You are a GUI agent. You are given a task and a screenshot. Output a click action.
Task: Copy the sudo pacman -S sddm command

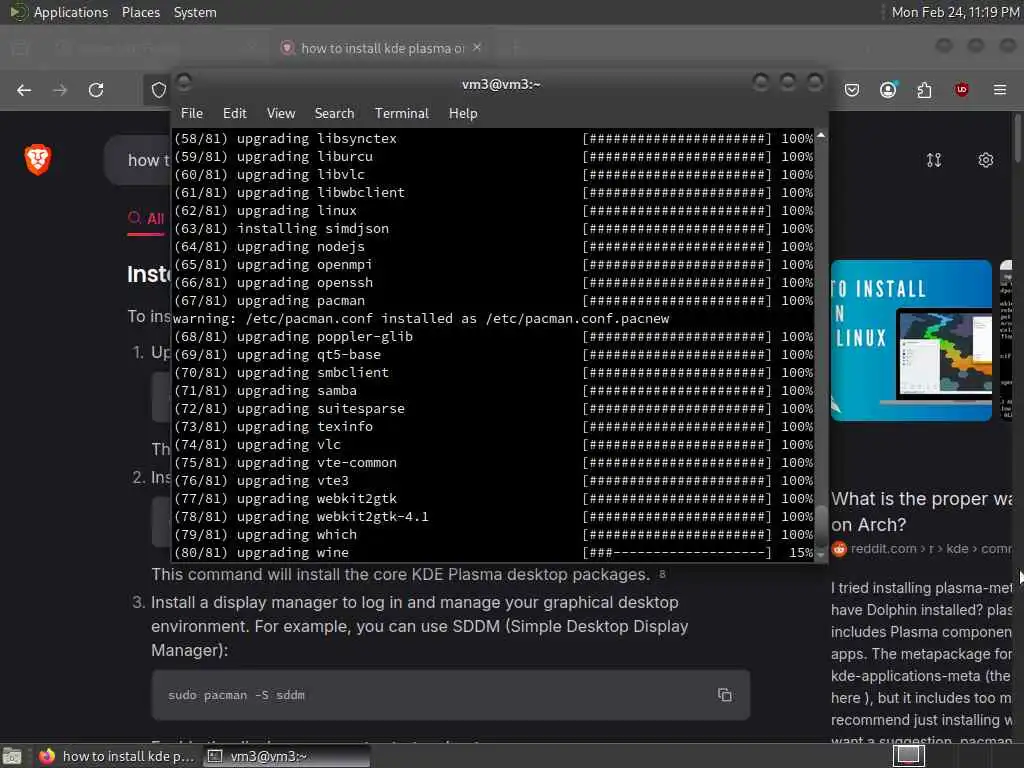(x=724, y=695)
